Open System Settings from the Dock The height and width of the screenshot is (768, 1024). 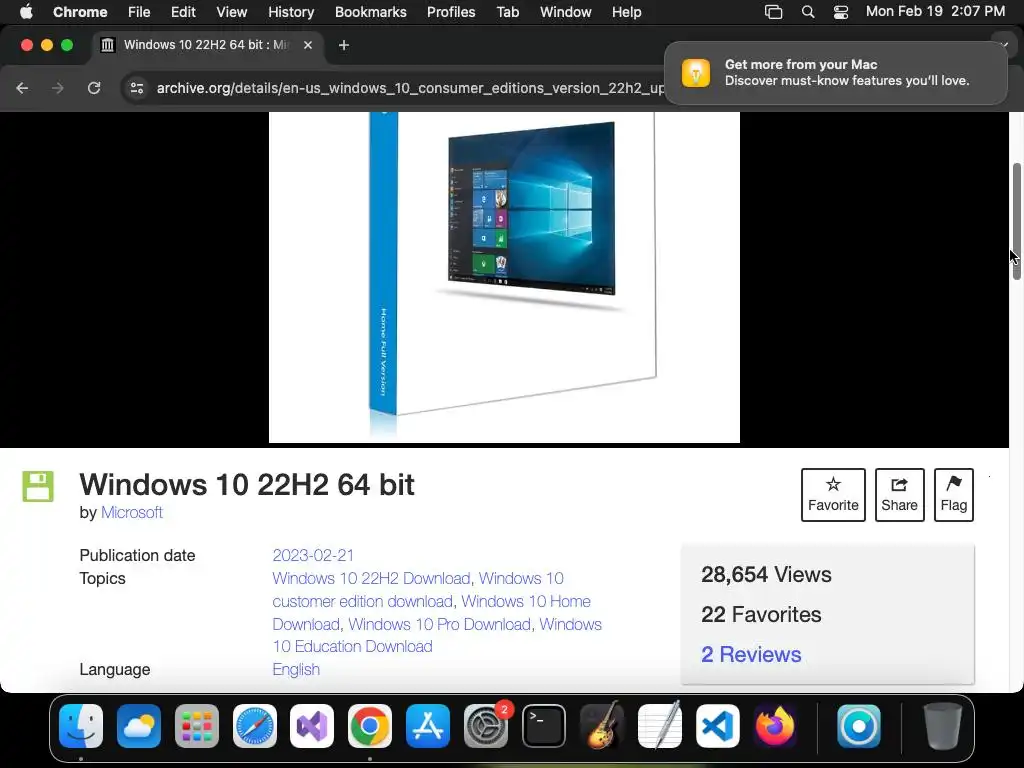coord(486,726)
